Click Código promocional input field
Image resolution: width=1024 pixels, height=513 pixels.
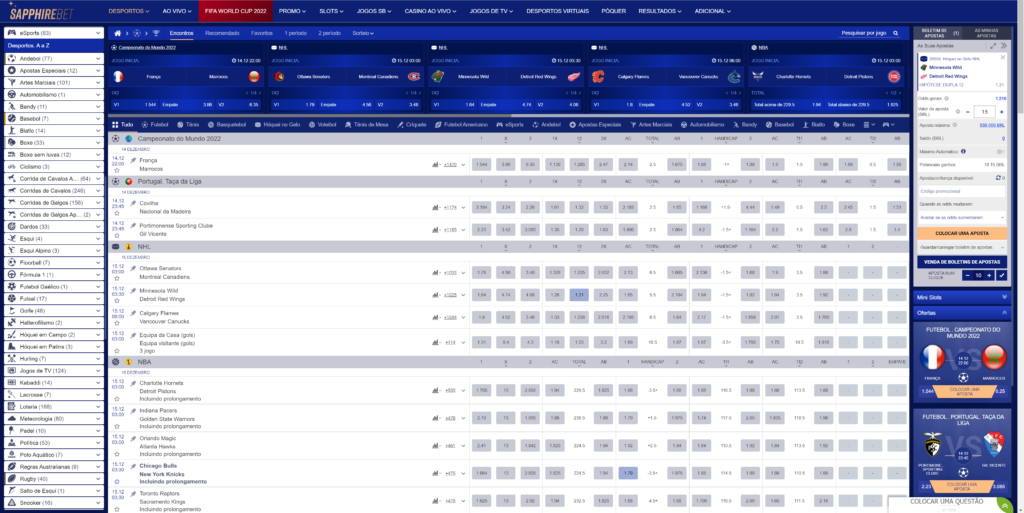pos(962,191)
